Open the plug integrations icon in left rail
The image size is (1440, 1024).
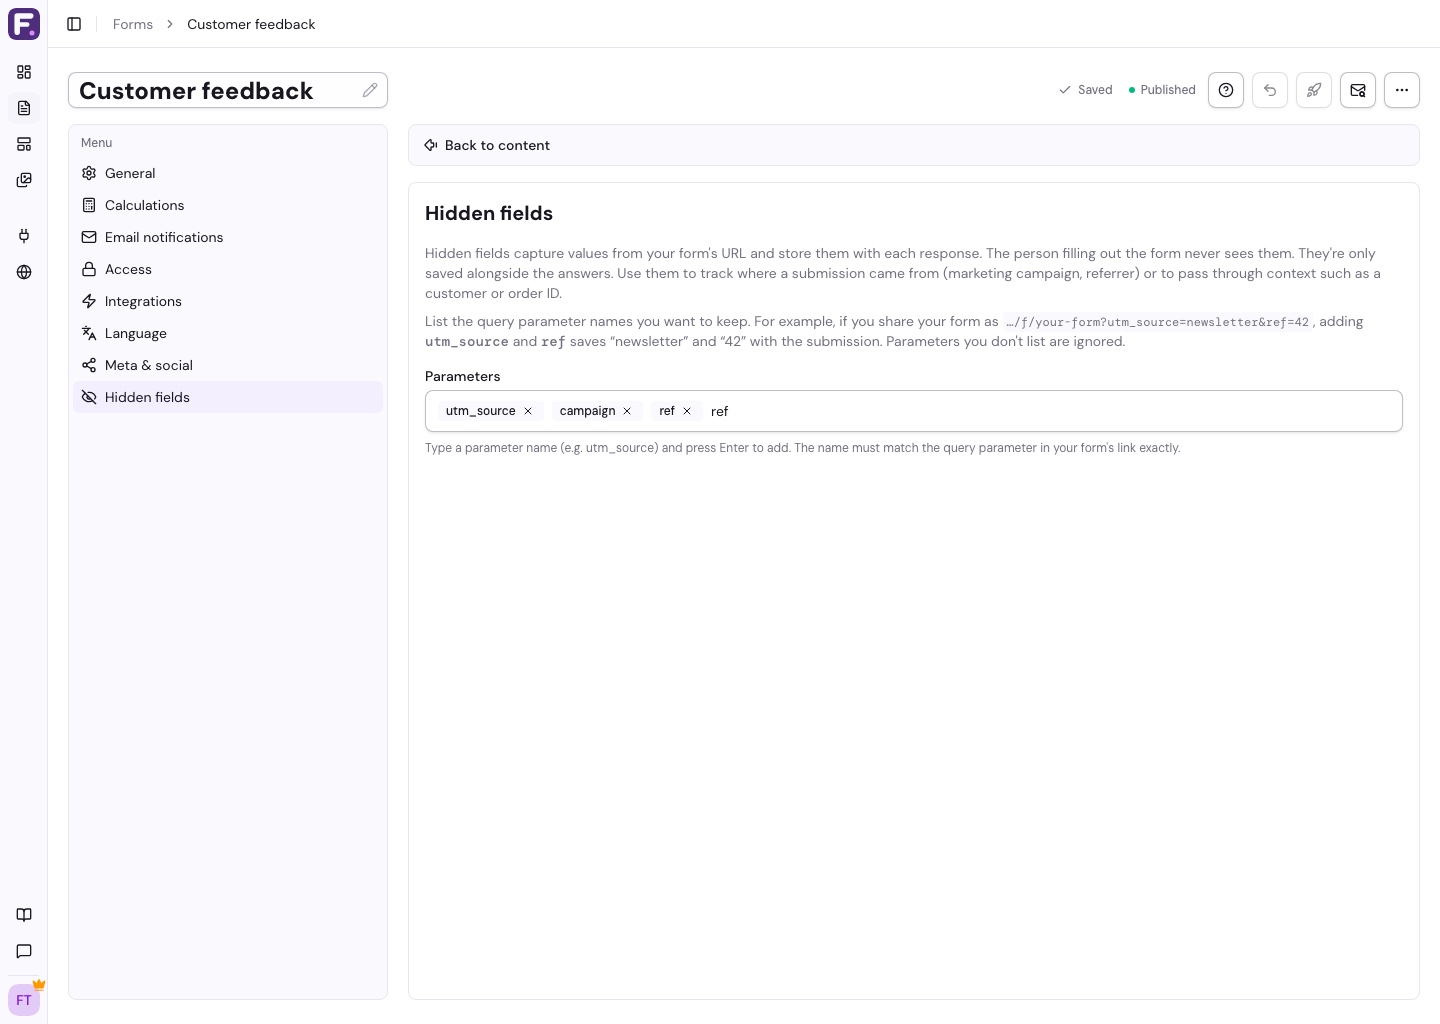coord(24,236)
